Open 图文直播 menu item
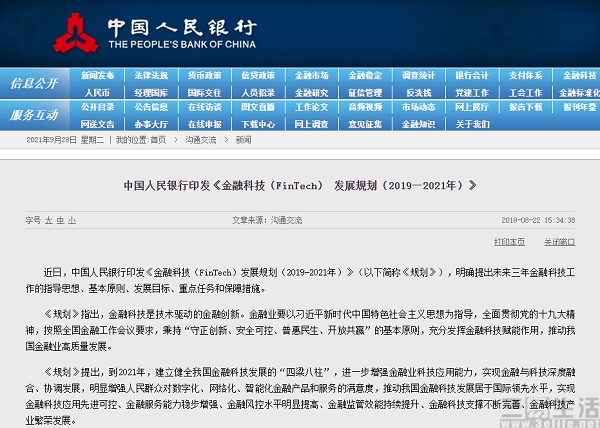Screen dimensions: 600x428 coord(258,107)
